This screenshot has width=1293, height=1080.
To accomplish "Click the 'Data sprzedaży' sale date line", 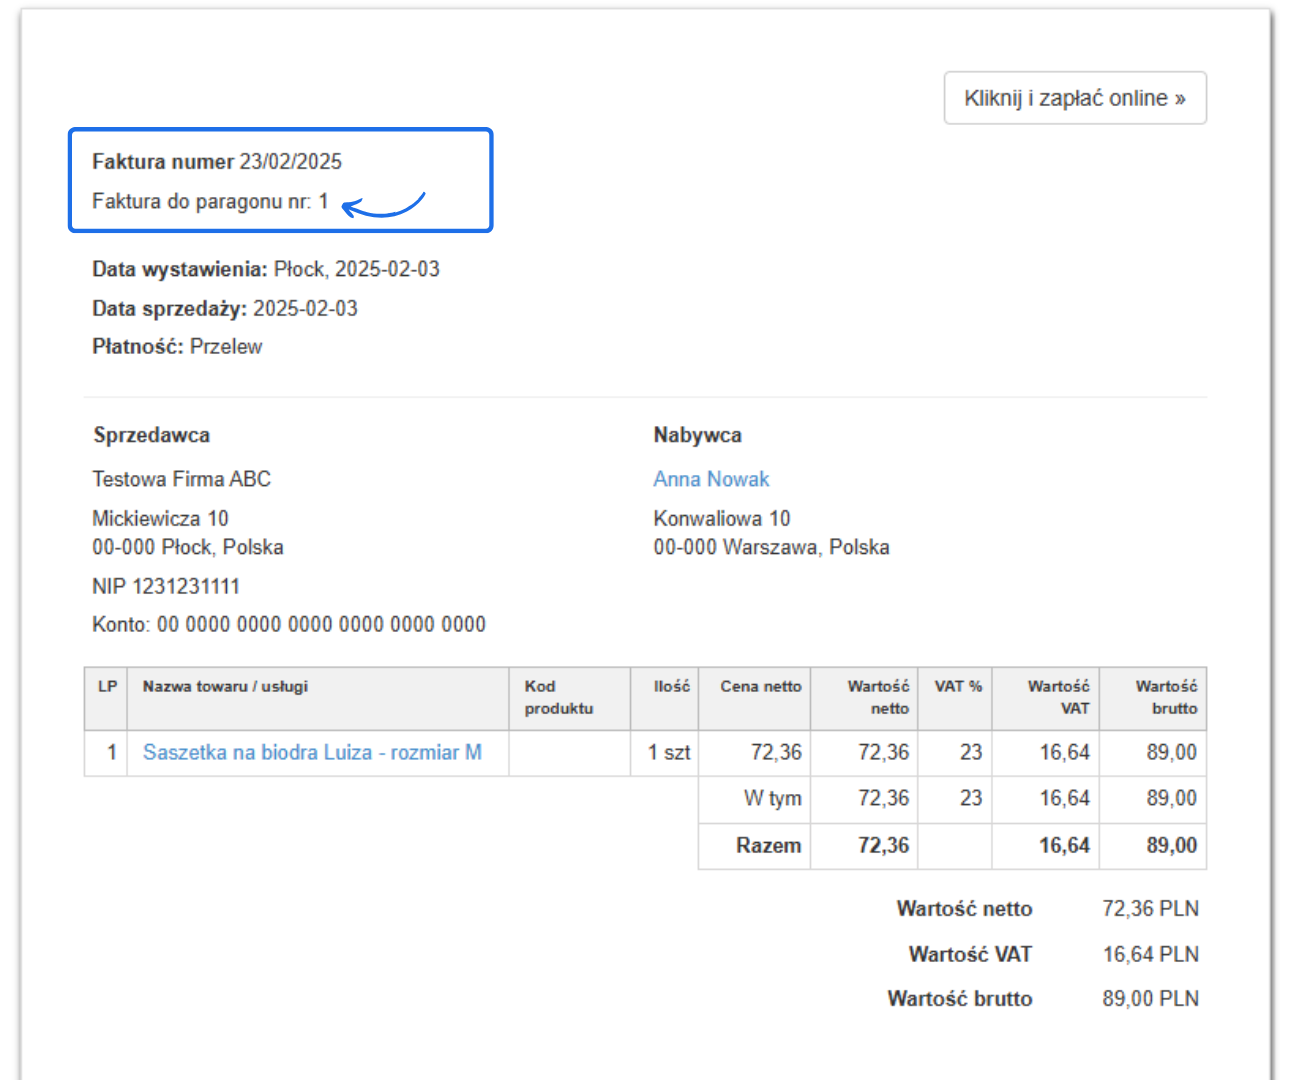I will coord(224,308).
